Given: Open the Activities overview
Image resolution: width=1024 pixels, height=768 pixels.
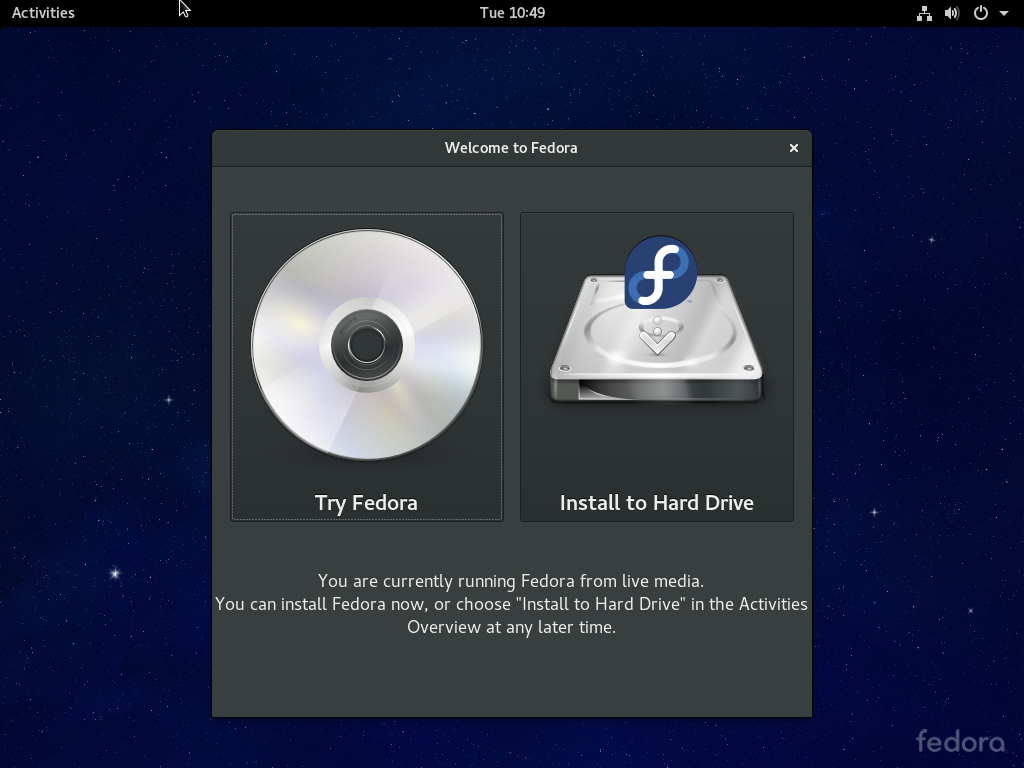Looking at the screenshot, I should pyautogui.click(x=43, y=13).
